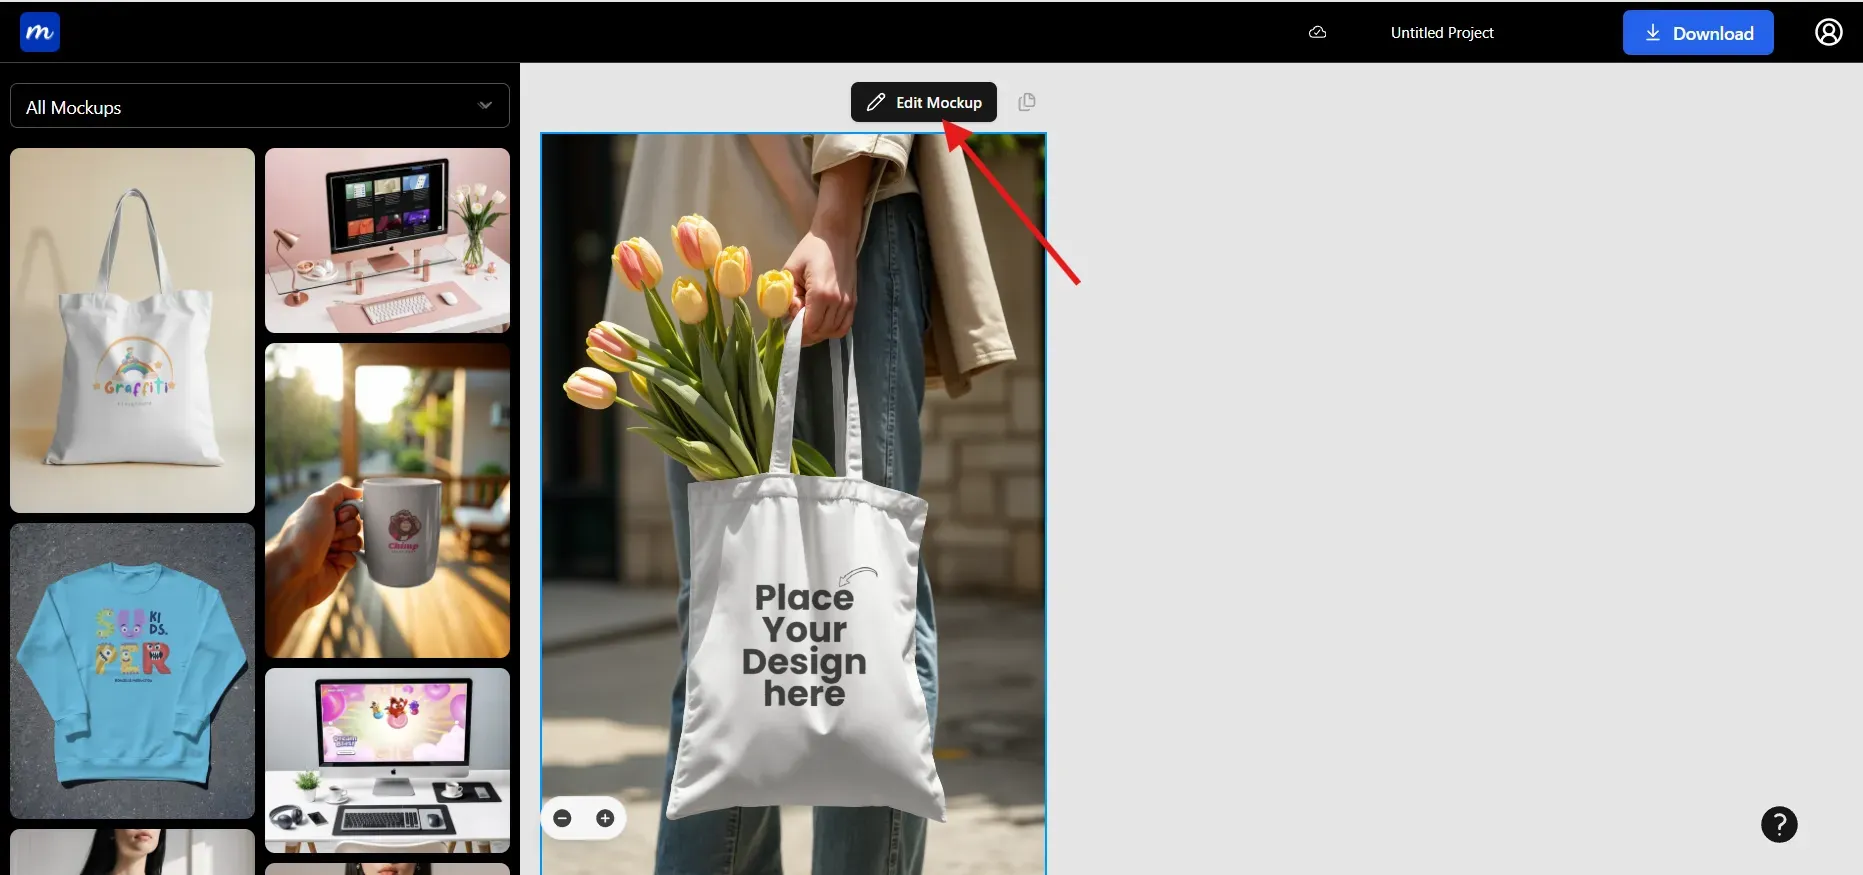
Task: Select the Graffiti tote bag mockup thumbnail
Action: click(x=132, y=330)
